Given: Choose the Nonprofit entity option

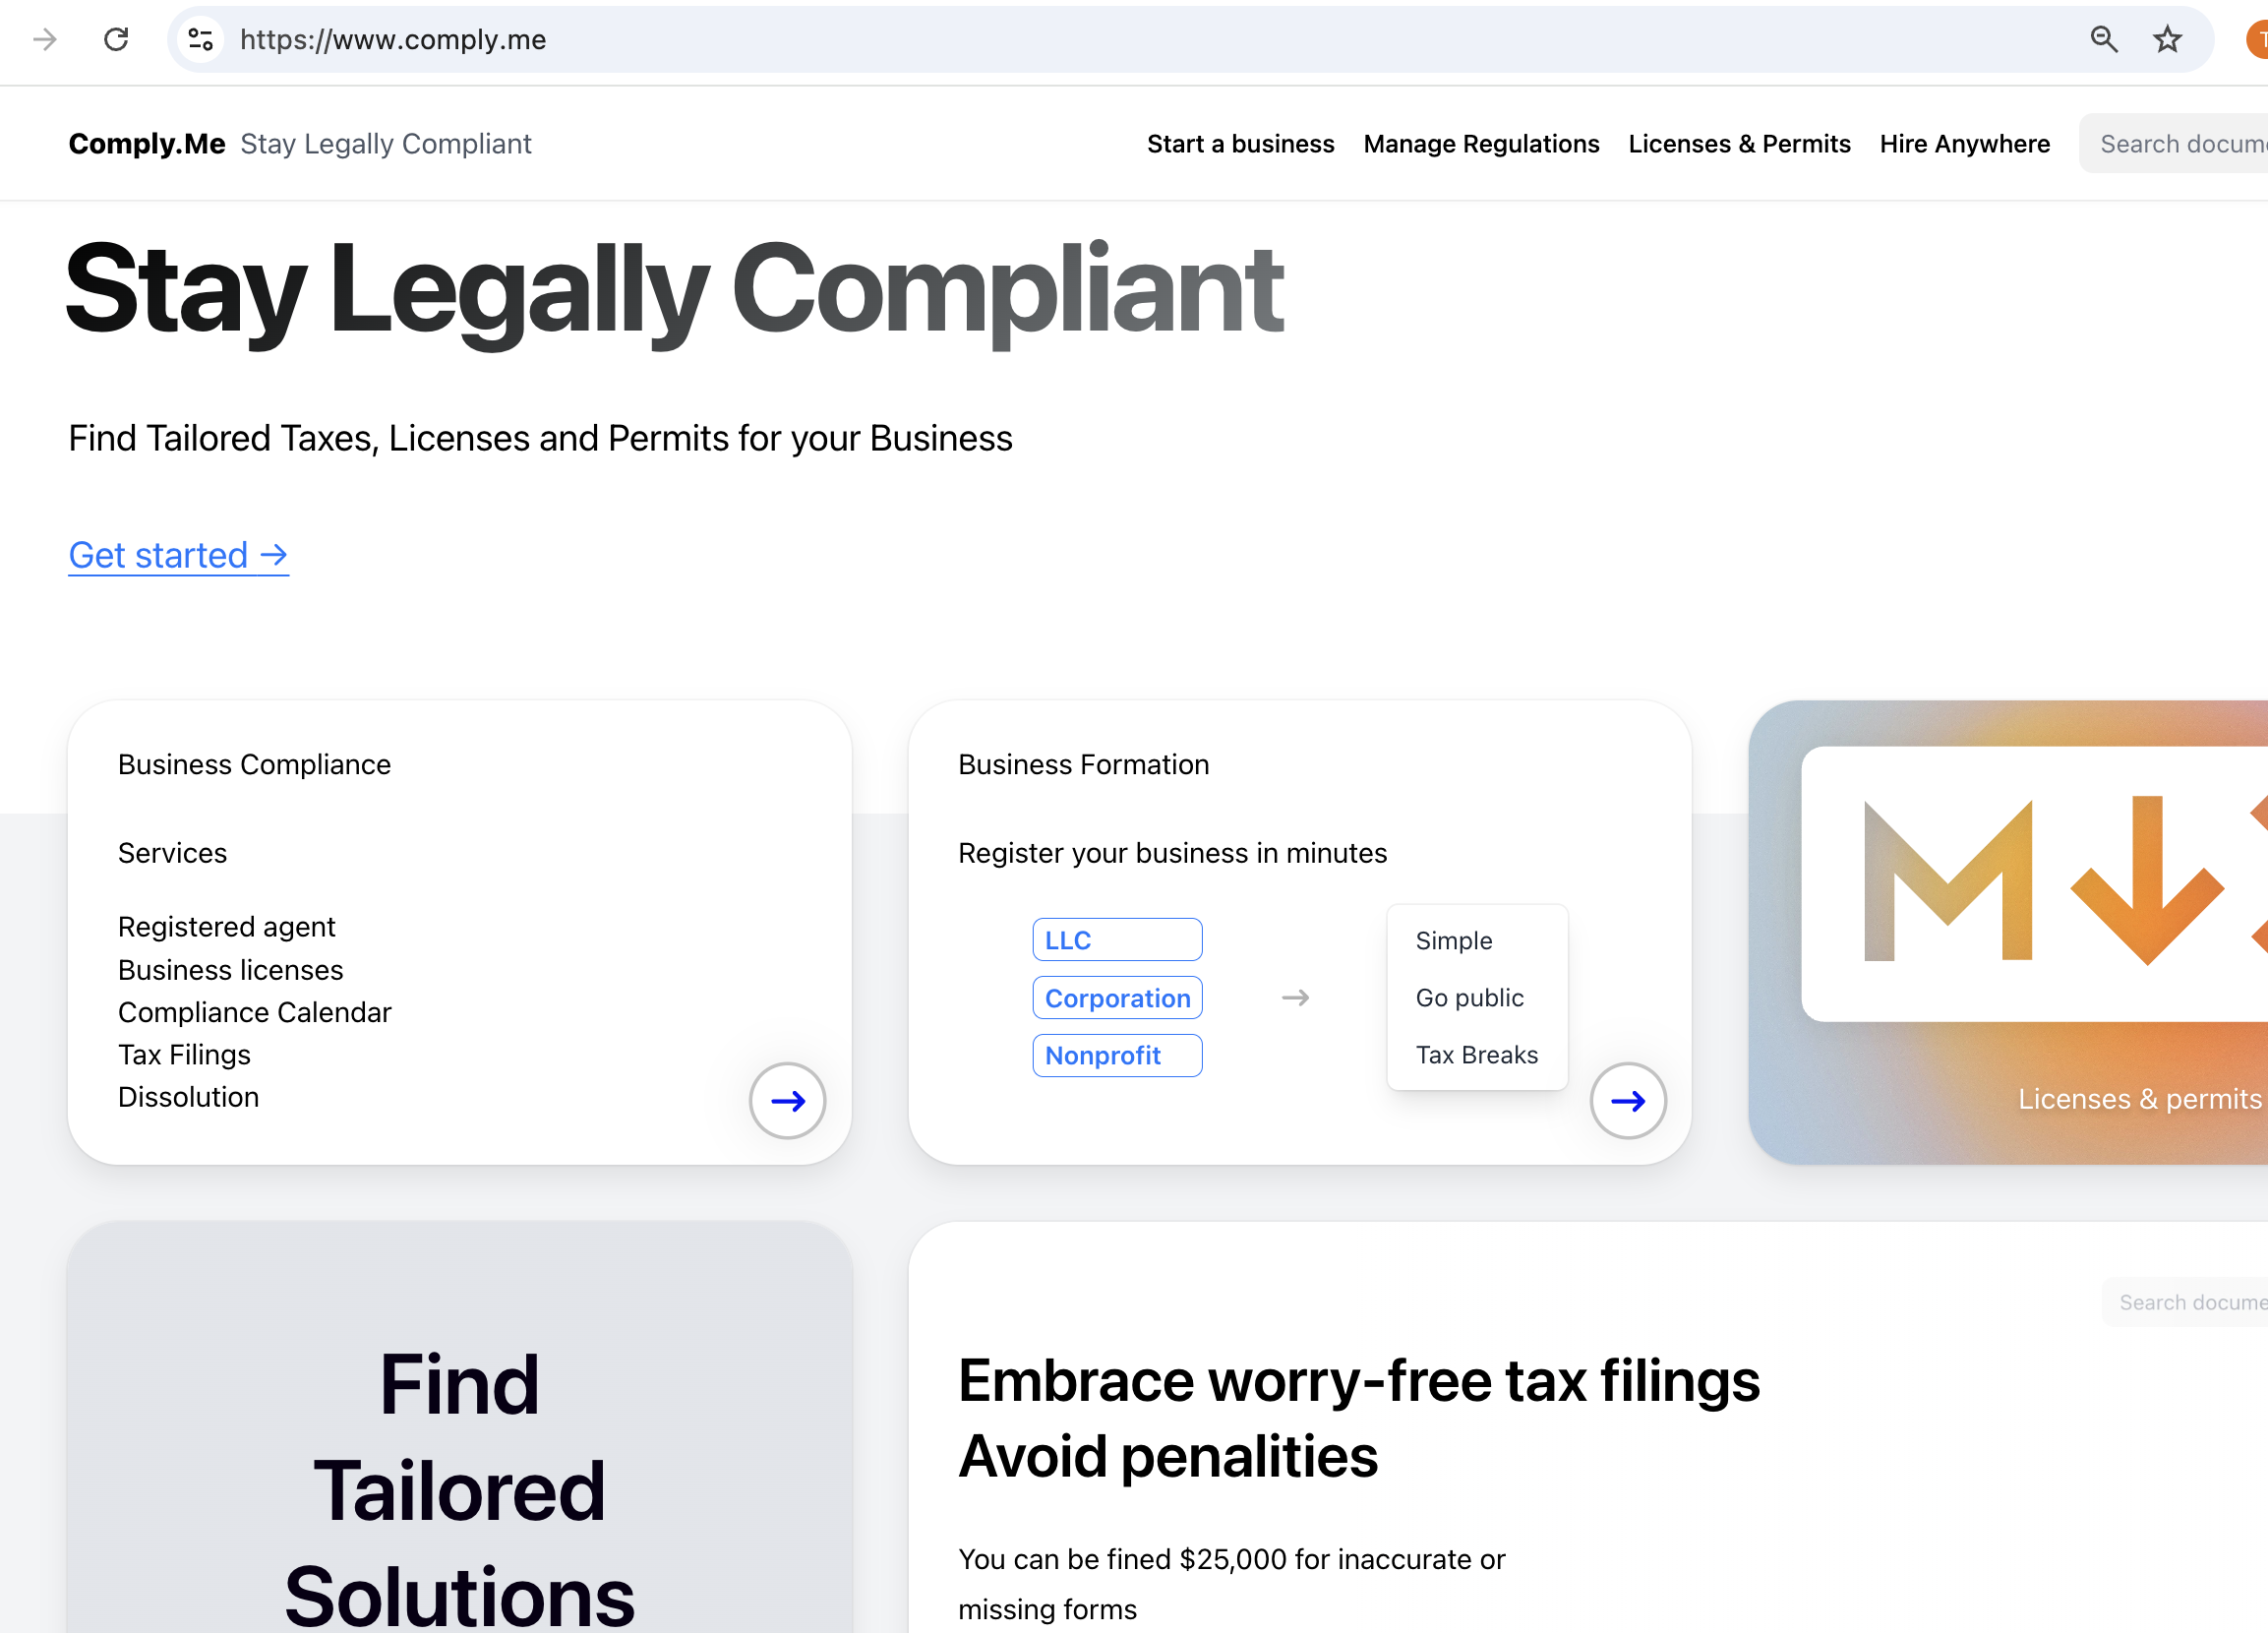Looking at the screenshot, I should [1116, 1055].
